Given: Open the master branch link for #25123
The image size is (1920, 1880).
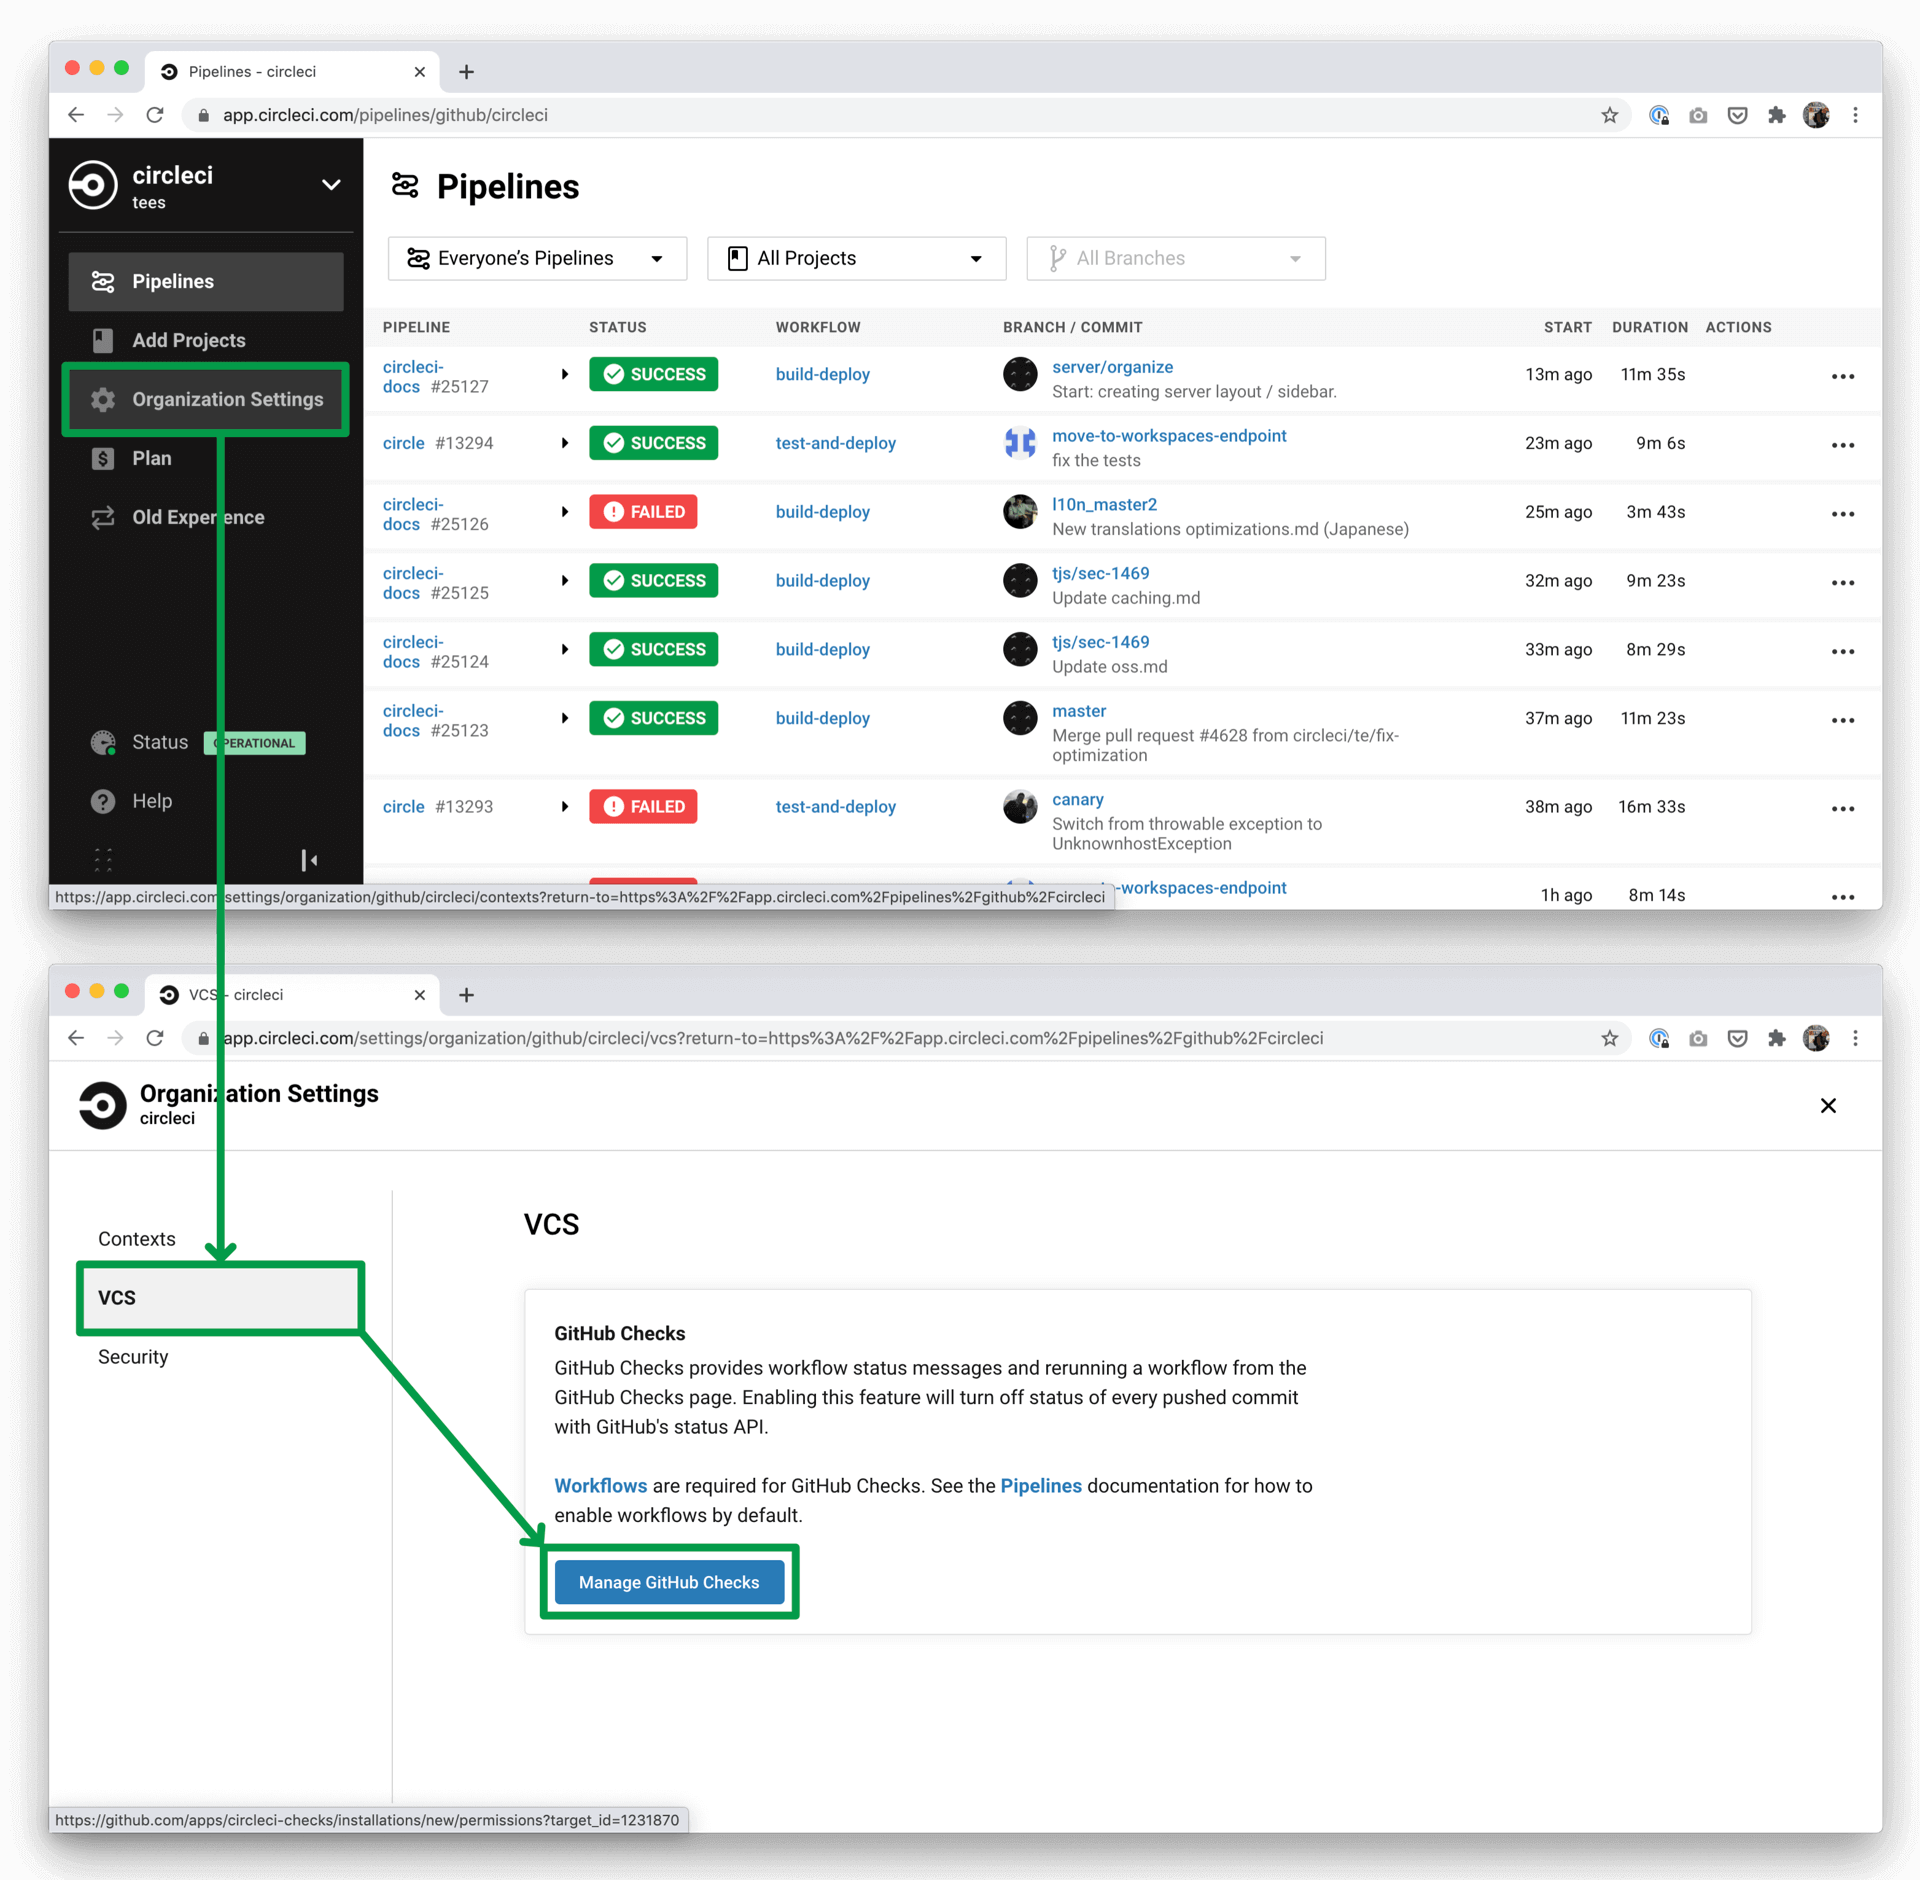Looking at the screenshot, I should (1079, 711).
